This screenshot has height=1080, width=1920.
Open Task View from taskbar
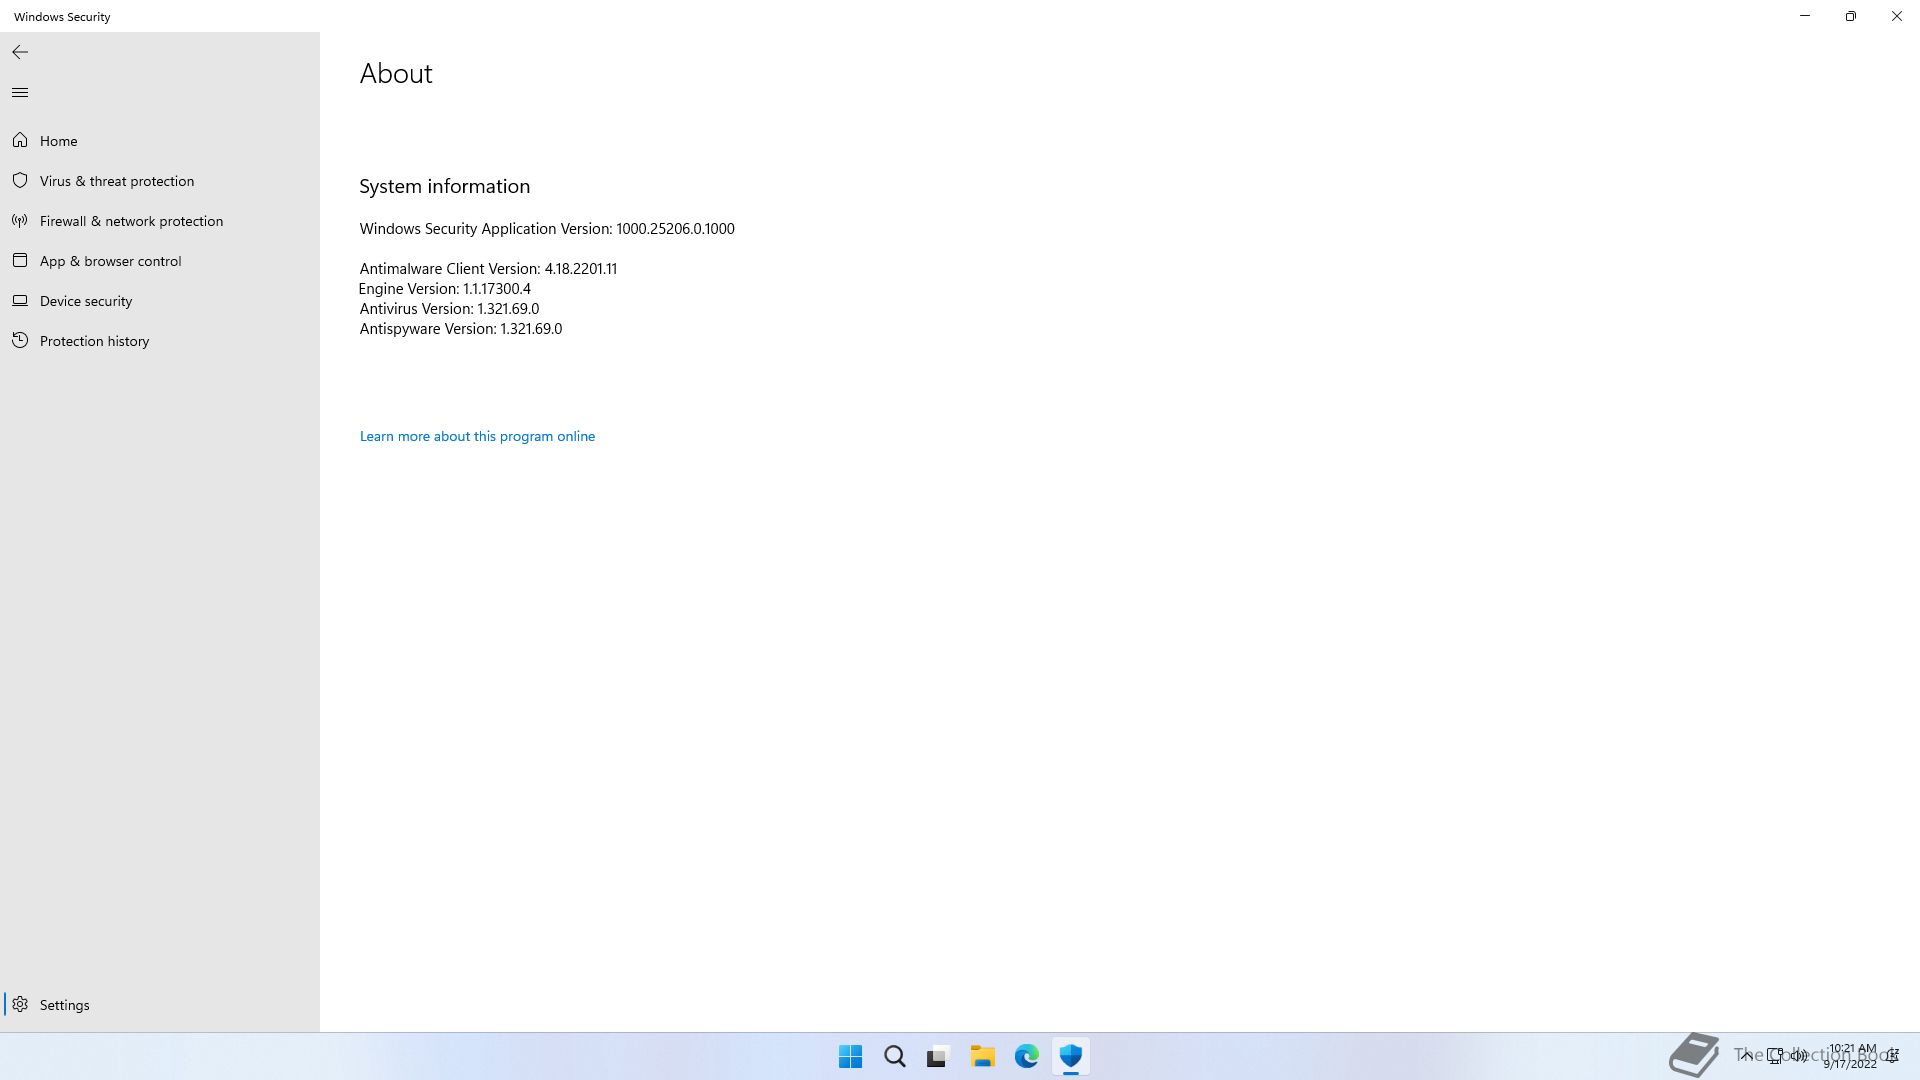coord(937,1057)
